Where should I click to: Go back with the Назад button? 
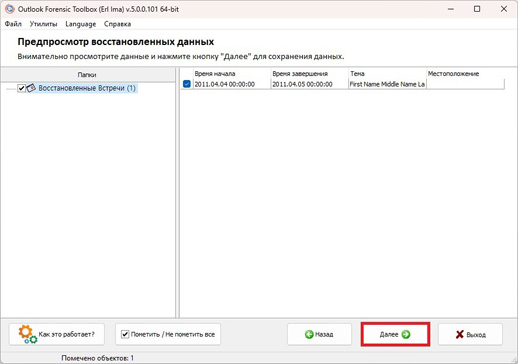[x=319, y=334]
